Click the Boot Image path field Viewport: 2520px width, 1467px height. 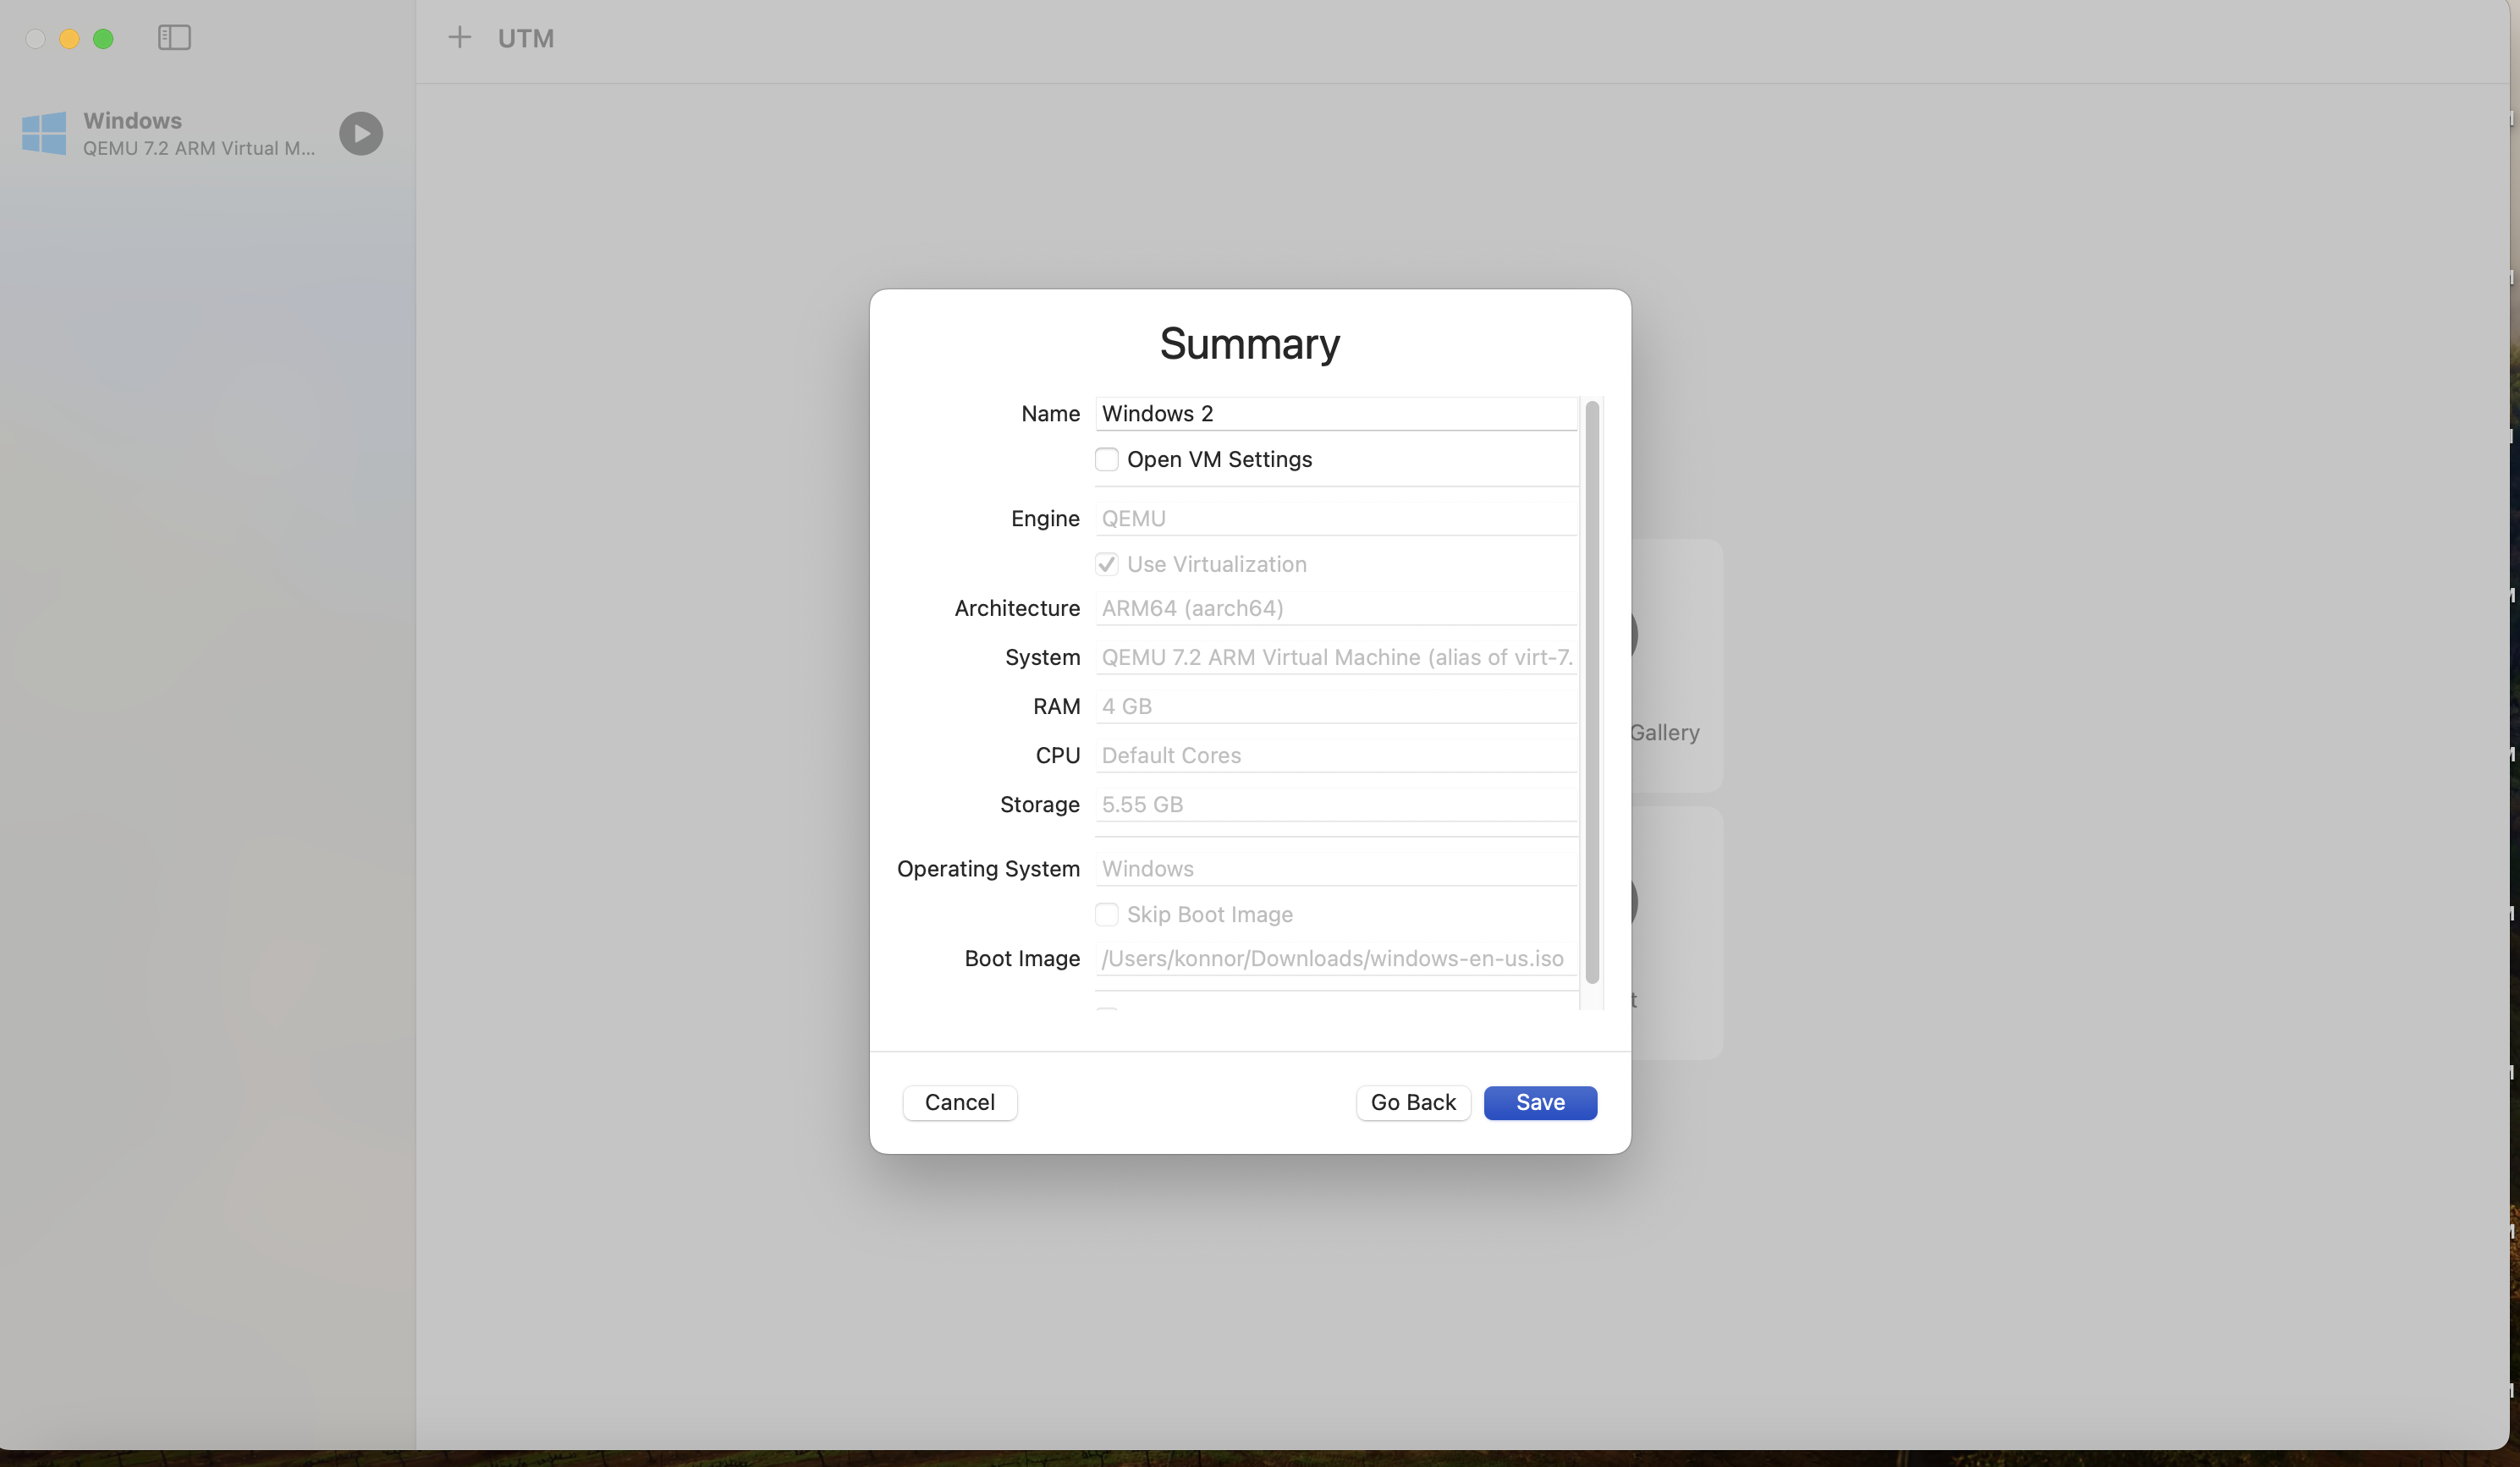[1336, 958]
